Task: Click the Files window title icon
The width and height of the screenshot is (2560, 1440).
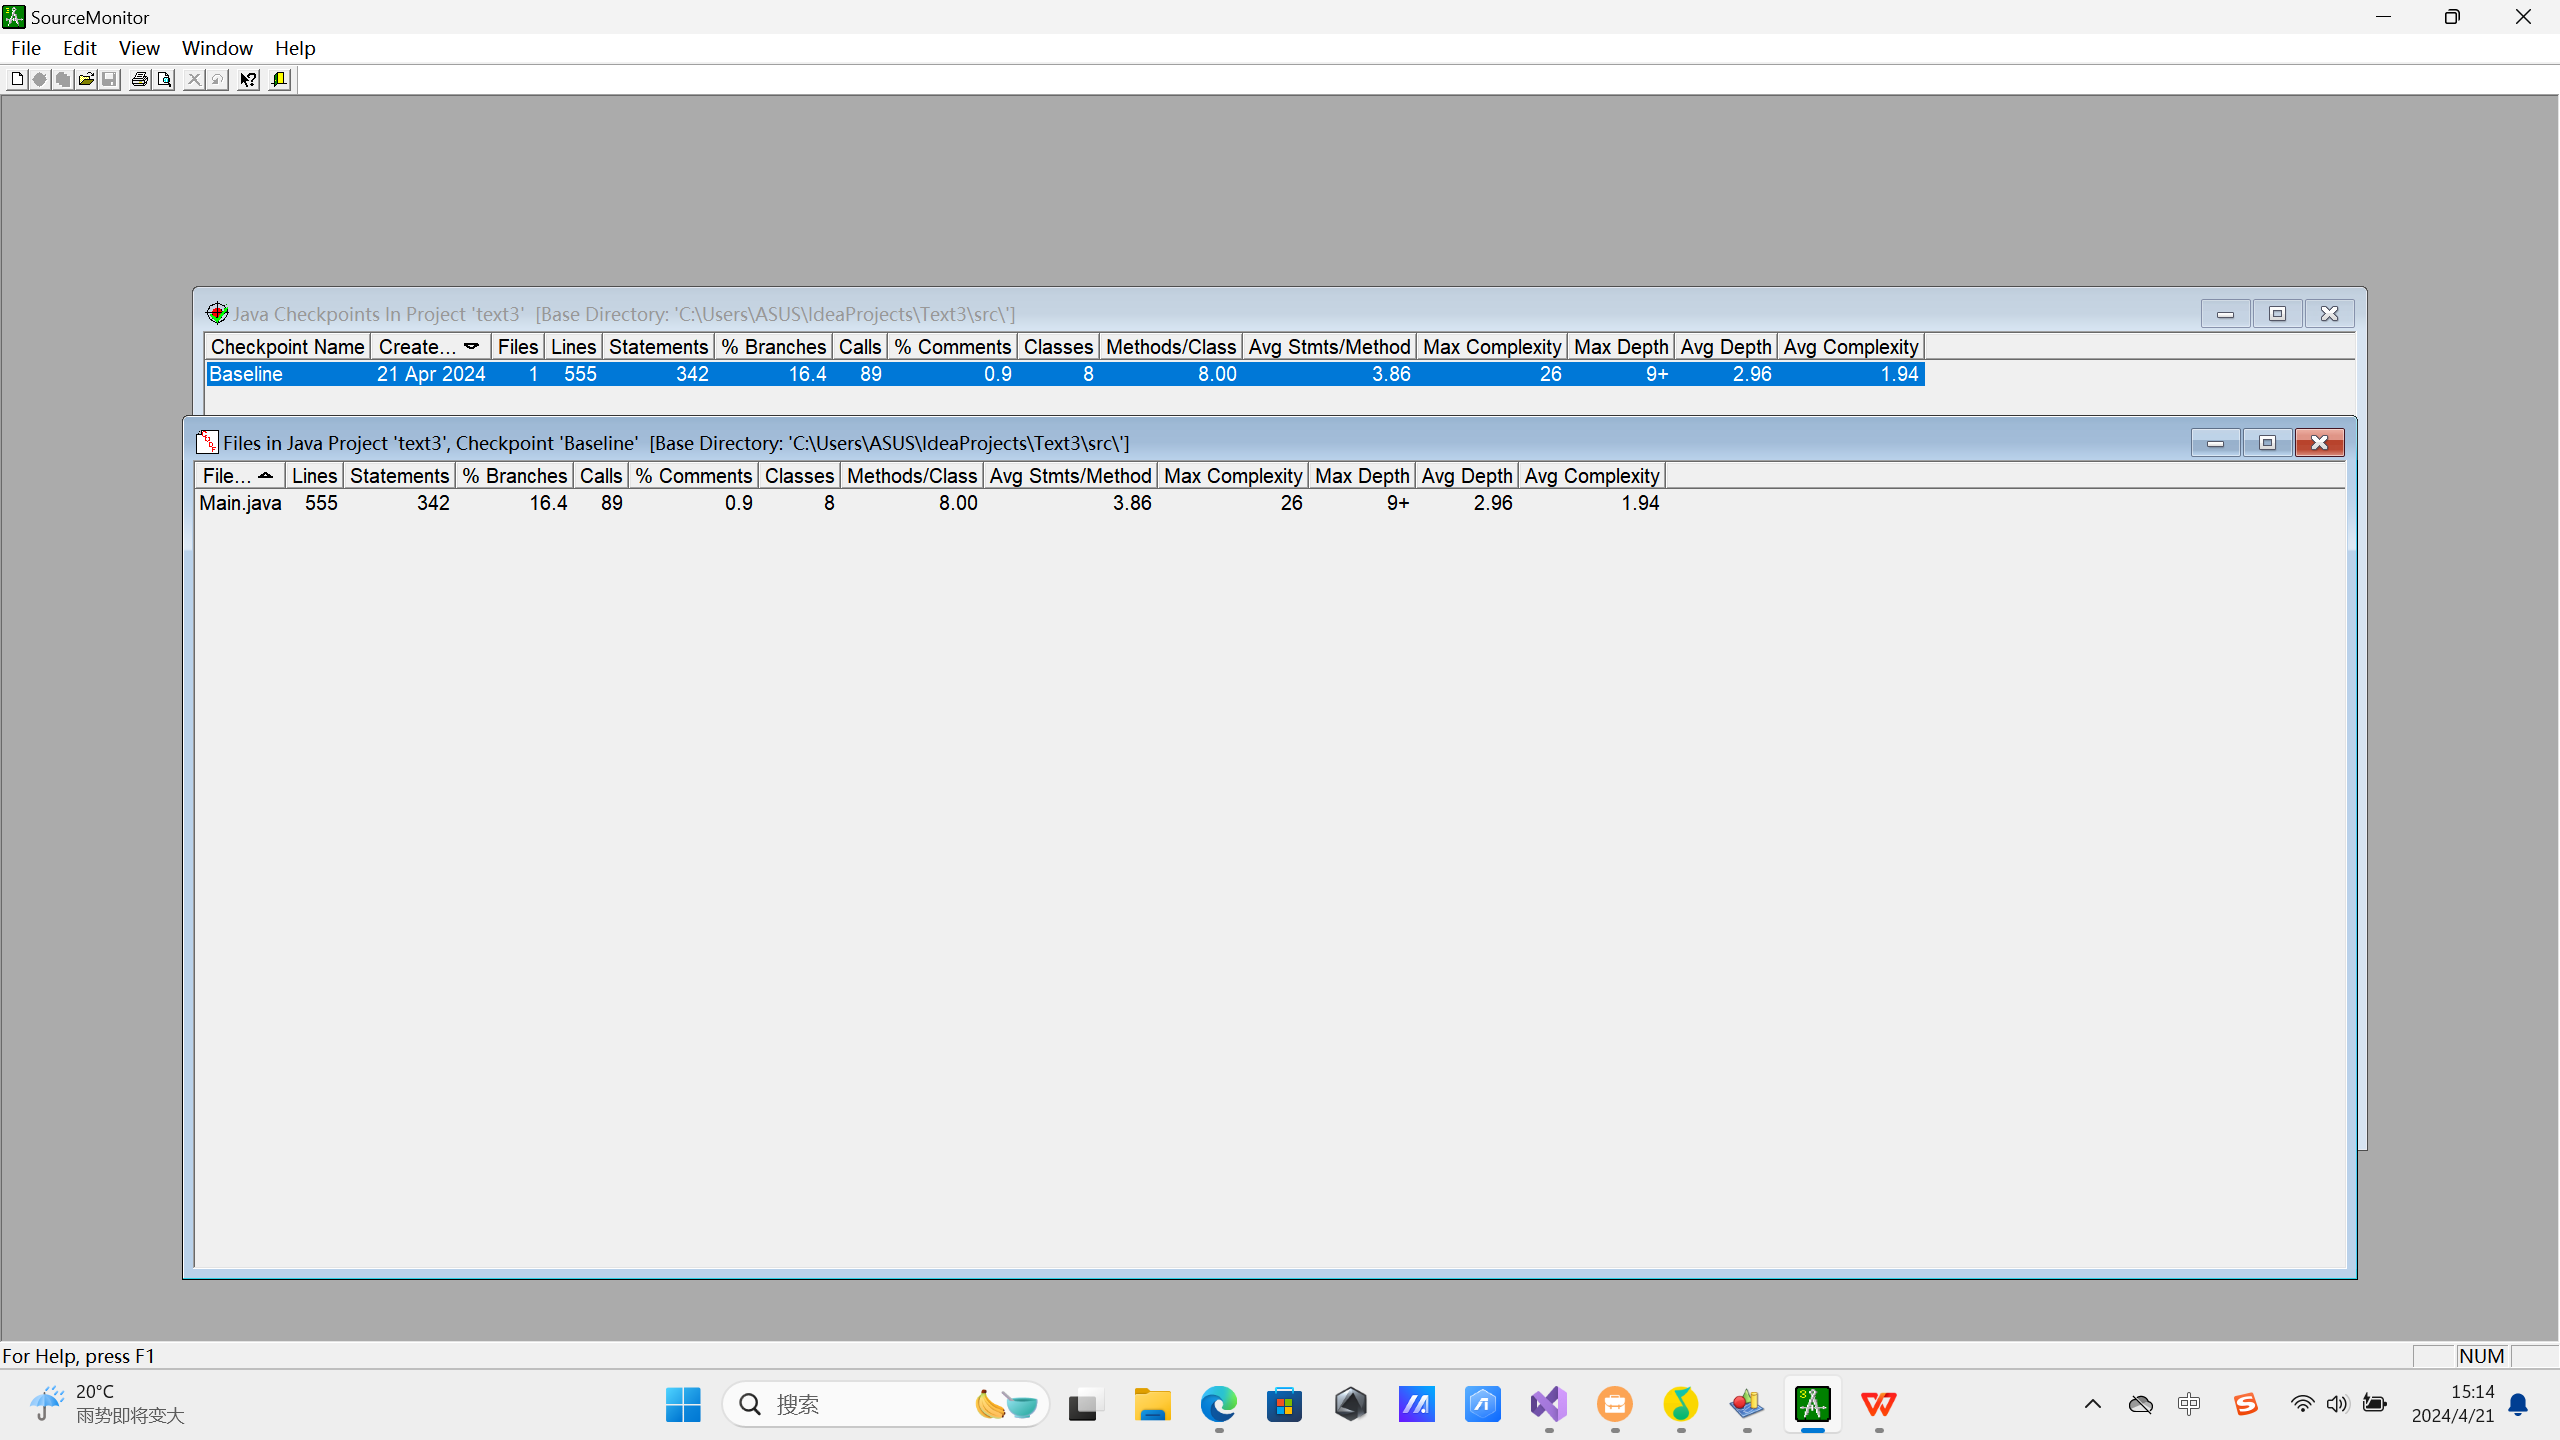Action: tap(207, 443)
